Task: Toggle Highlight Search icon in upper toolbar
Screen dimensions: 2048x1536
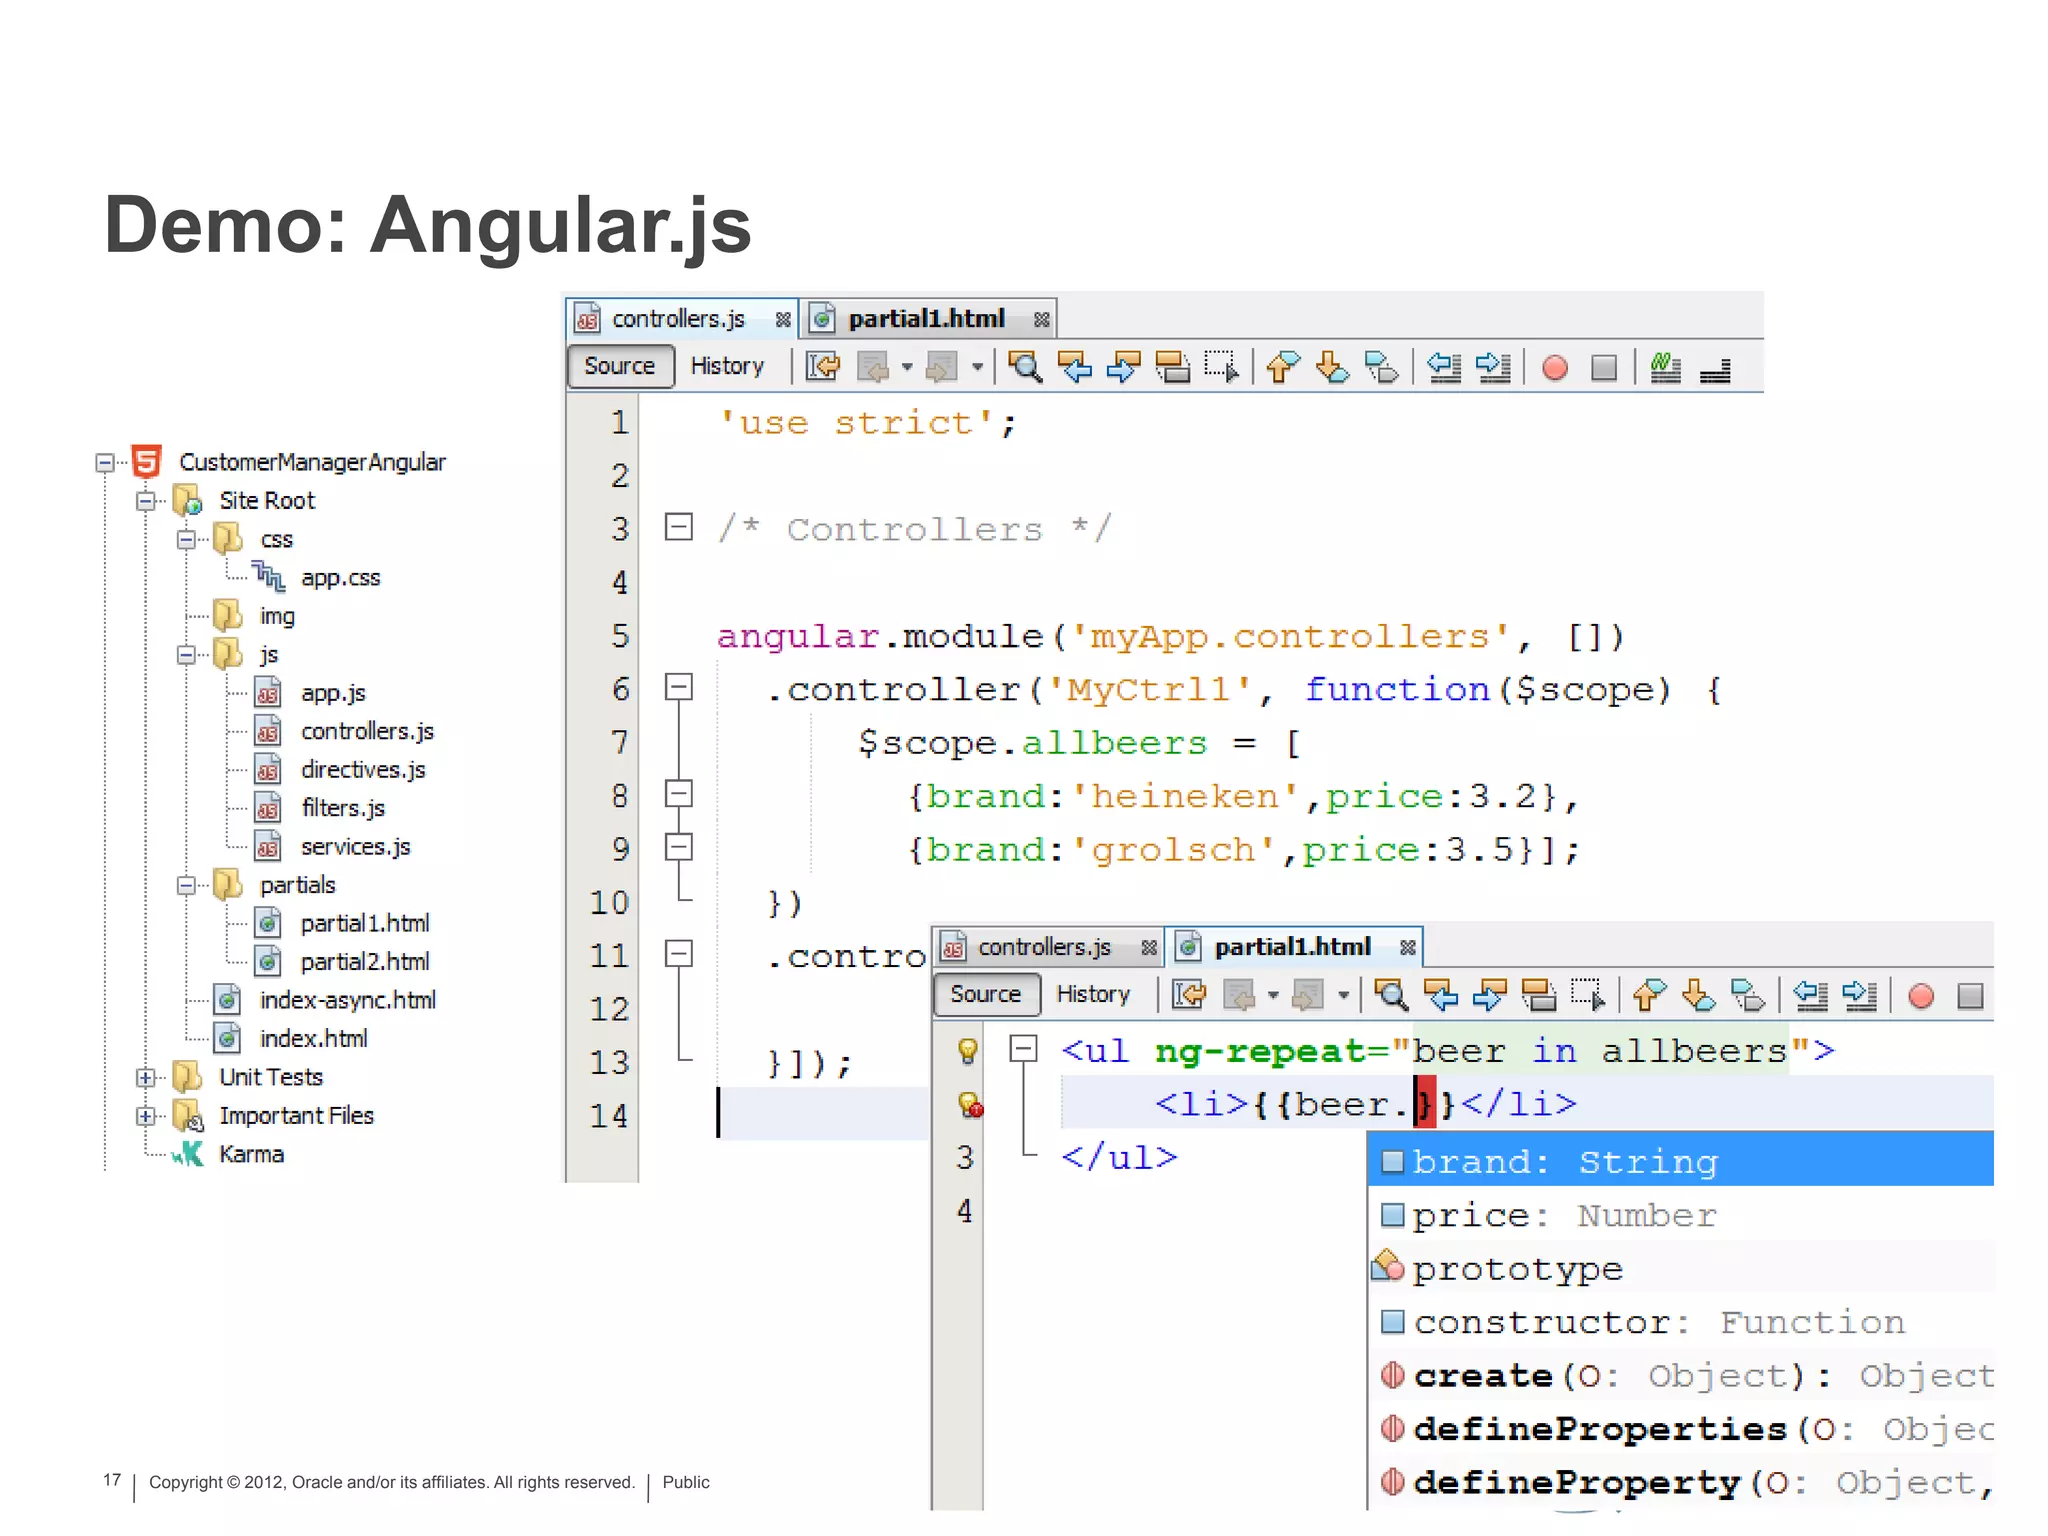Action: (x=1172, y=367)
